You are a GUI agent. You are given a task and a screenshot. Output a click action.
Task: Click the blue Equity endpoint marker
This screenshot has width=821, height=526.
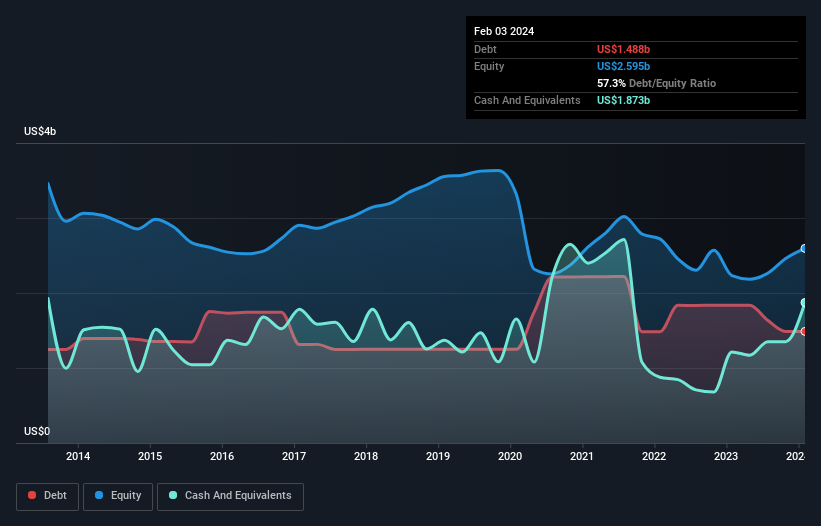[804, 249]
